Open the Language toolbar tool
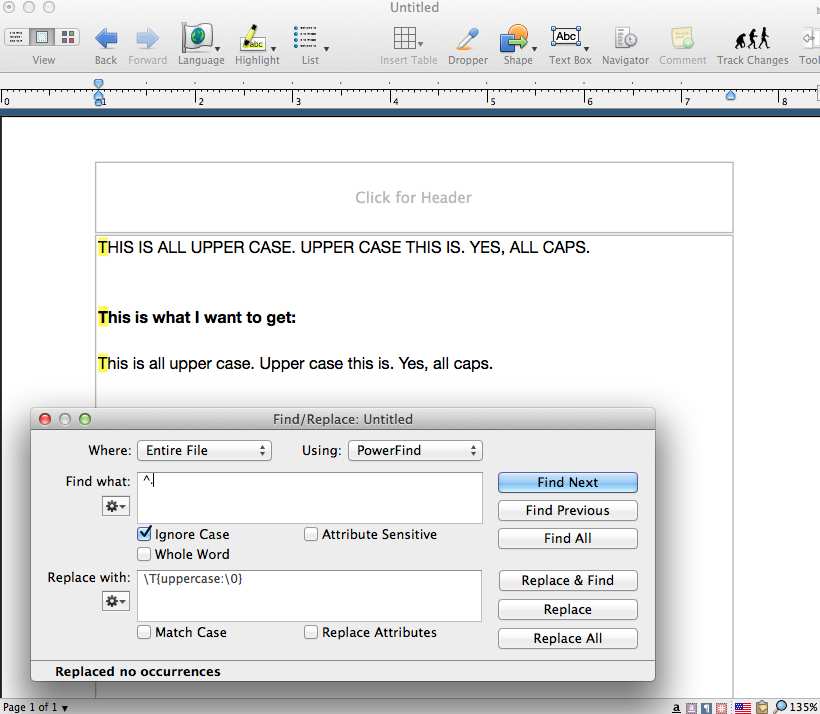The width and height of the screenshot is (820, 714). tap(198, 39)
